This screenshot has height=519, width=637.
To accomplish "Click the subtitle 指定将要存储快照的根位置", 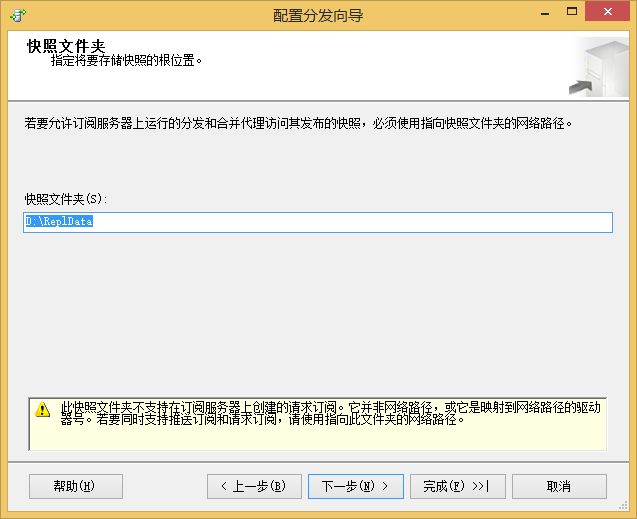I will click(126, 61).
